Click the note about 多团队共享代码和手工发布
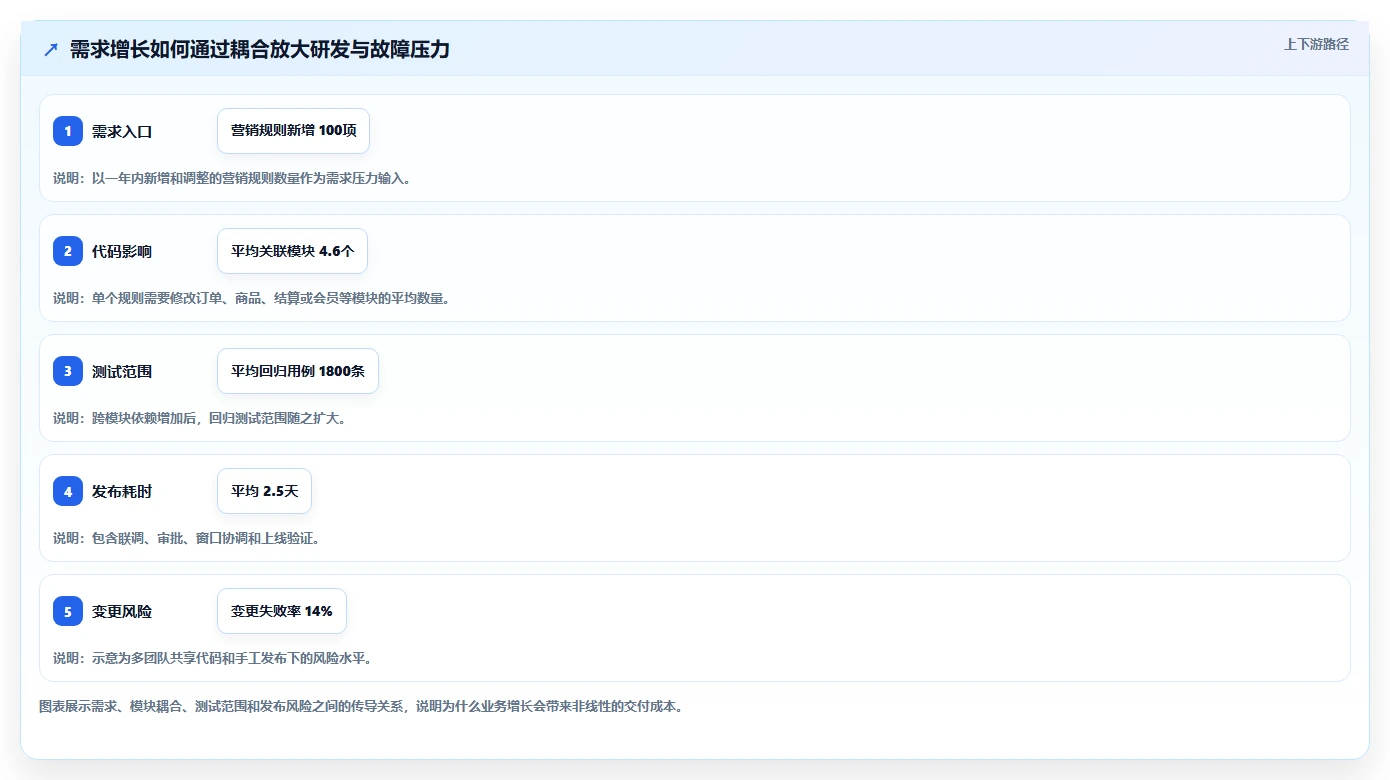The image size is (1390, 780). coord(213,658)
